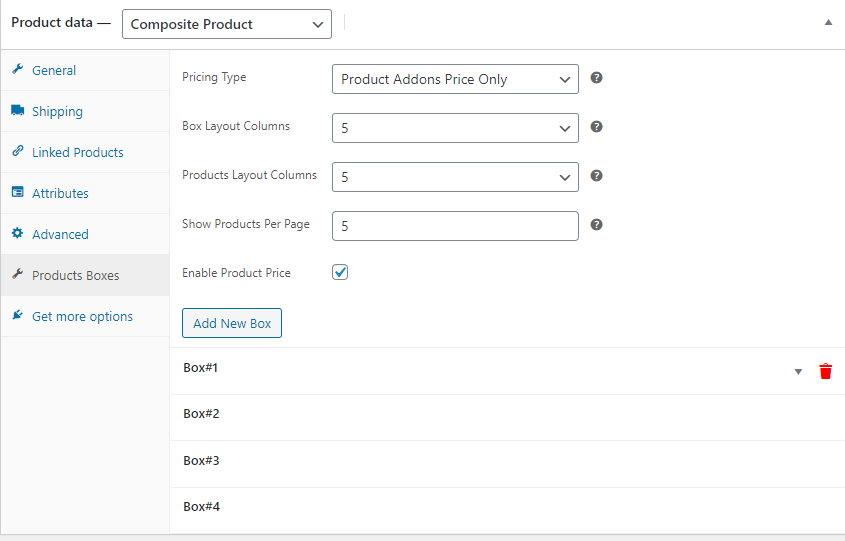Click the chain link icon beside Linked Products
This screenshot has height=541, width=845.
pos(18,151)
